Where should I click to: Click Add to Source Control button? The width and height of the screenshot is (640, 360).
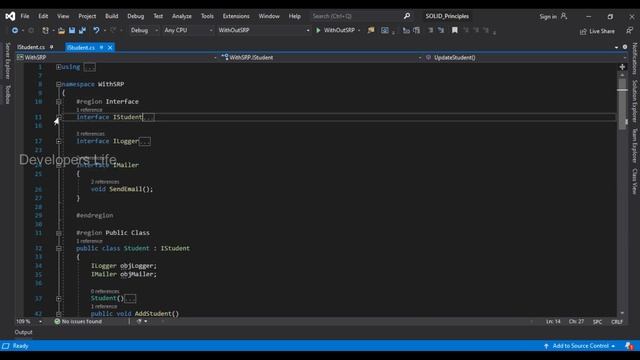click(579, 346)
